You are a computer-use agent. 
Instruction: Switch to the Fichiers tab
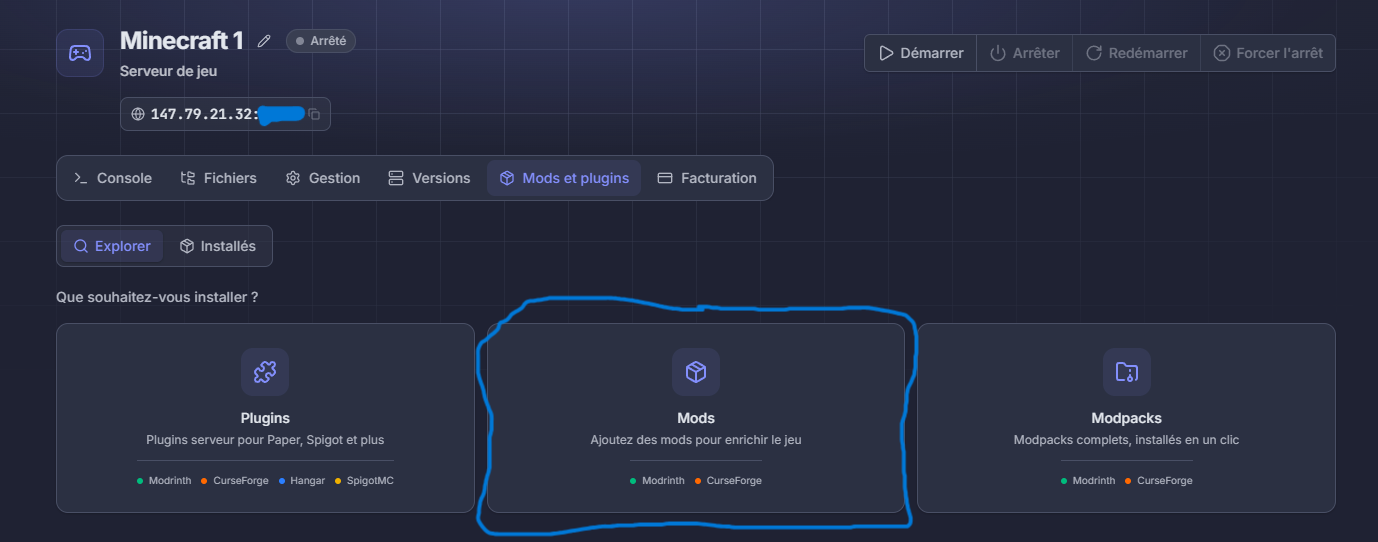point(218,178)
